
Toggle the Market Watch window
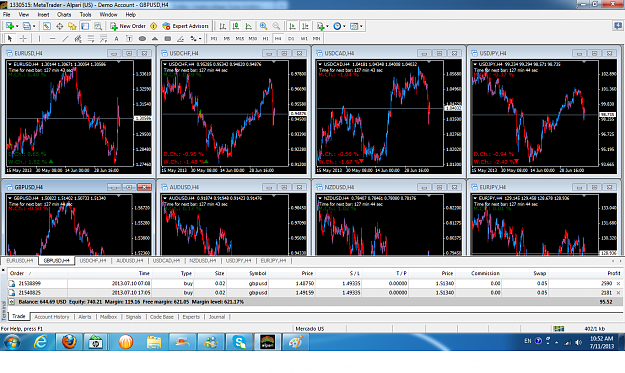tap(47, 26)
